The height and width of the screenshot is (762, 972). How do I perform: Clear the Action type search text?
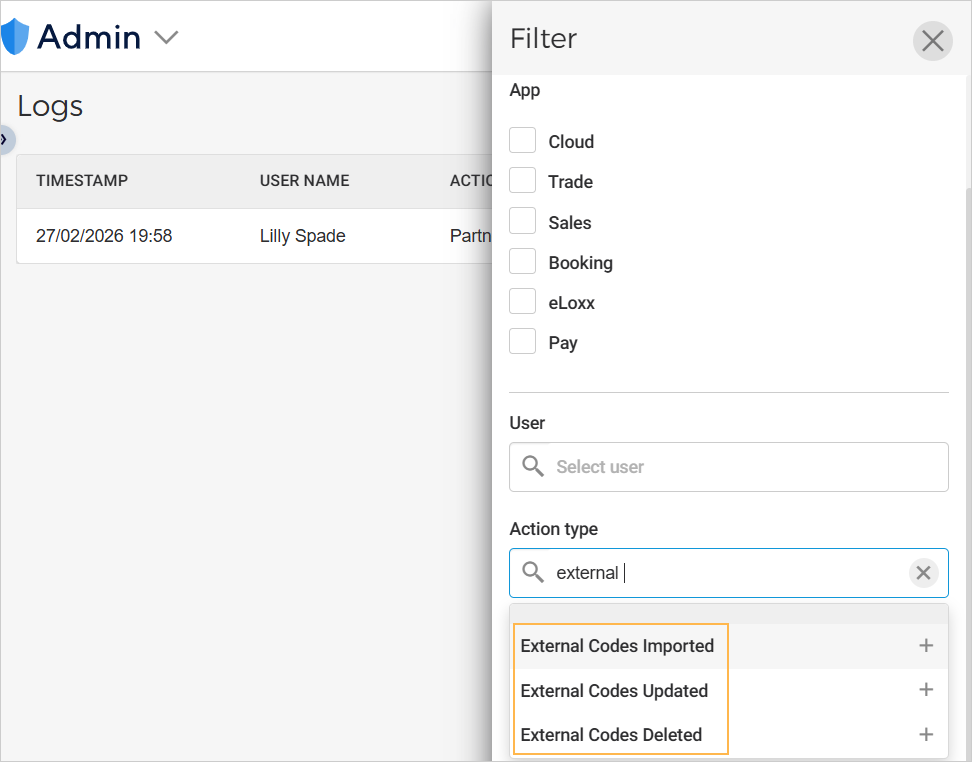point(923,573)
